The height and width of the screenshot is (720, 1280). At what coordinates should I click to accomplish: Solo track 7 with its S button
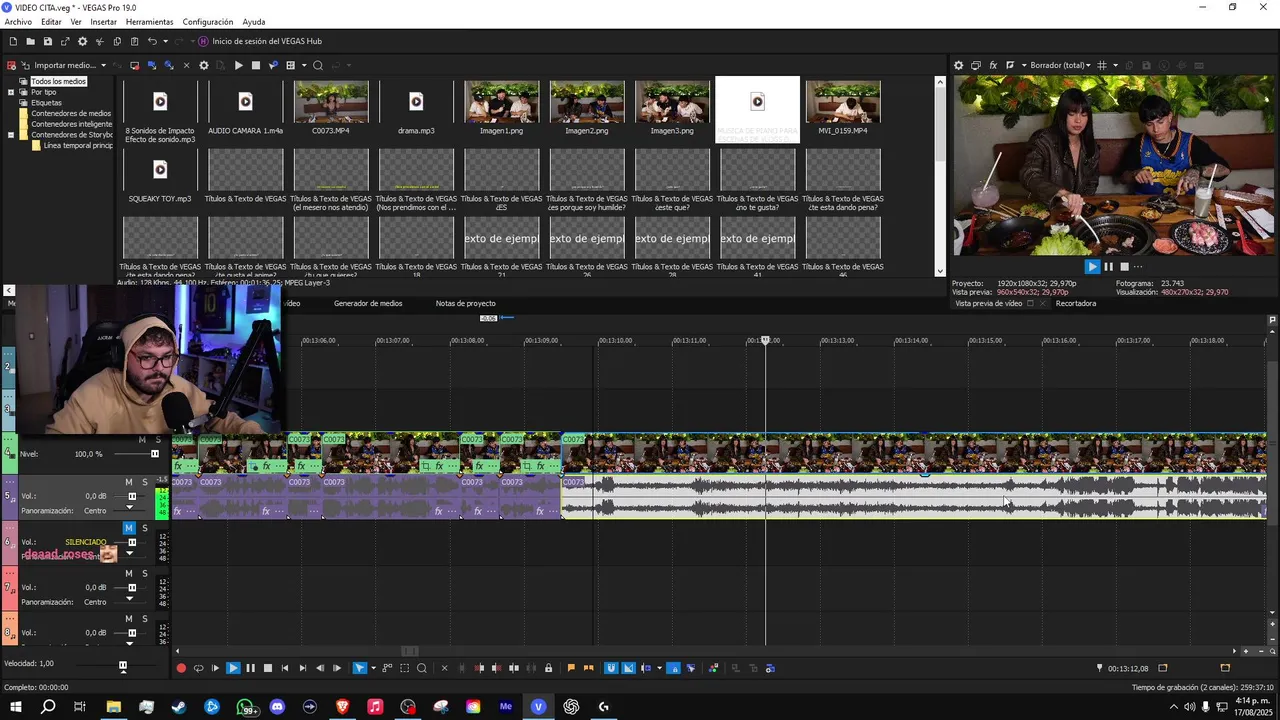point(144,573)
